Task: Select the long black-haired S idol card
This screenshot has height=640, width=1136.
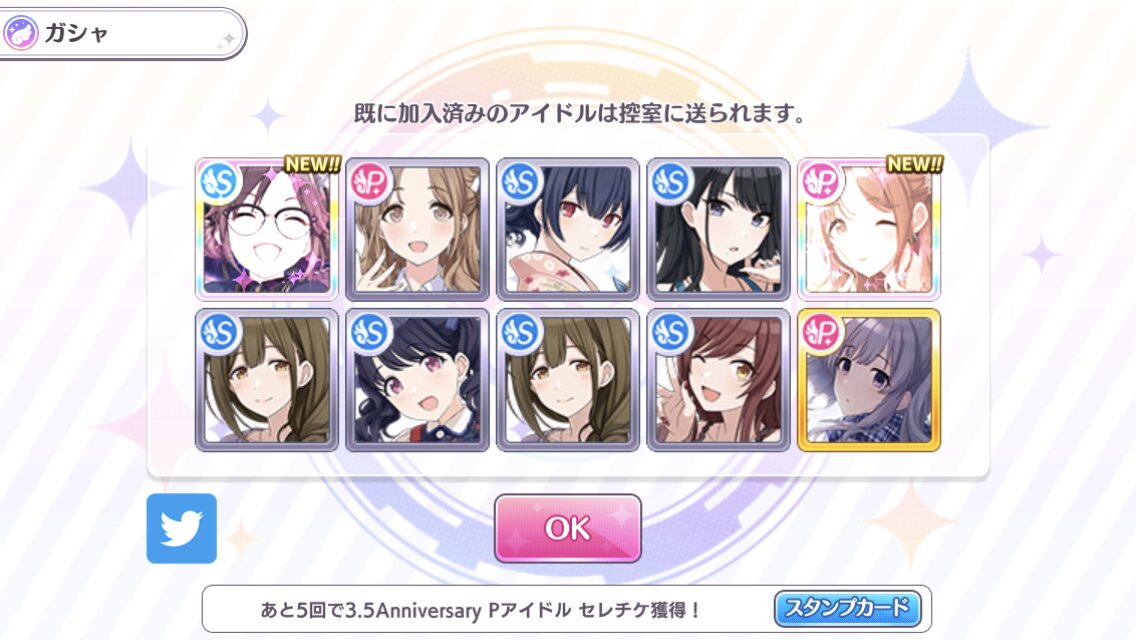Action: (719, 229)
